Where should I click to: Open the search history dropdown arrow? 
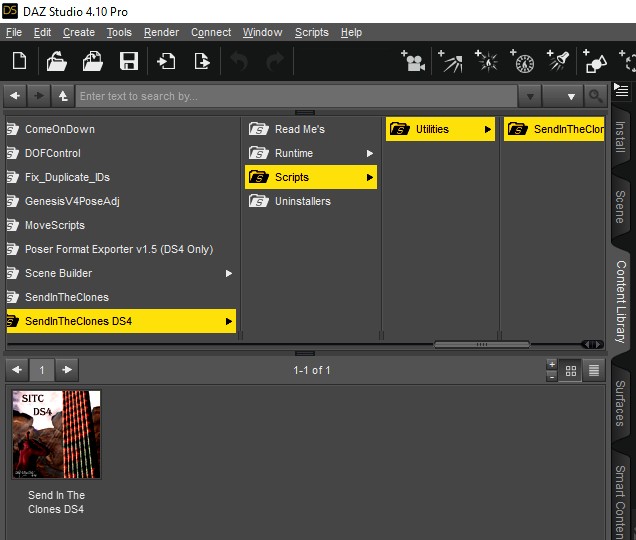pyautogui.click(x=530, y=96)
